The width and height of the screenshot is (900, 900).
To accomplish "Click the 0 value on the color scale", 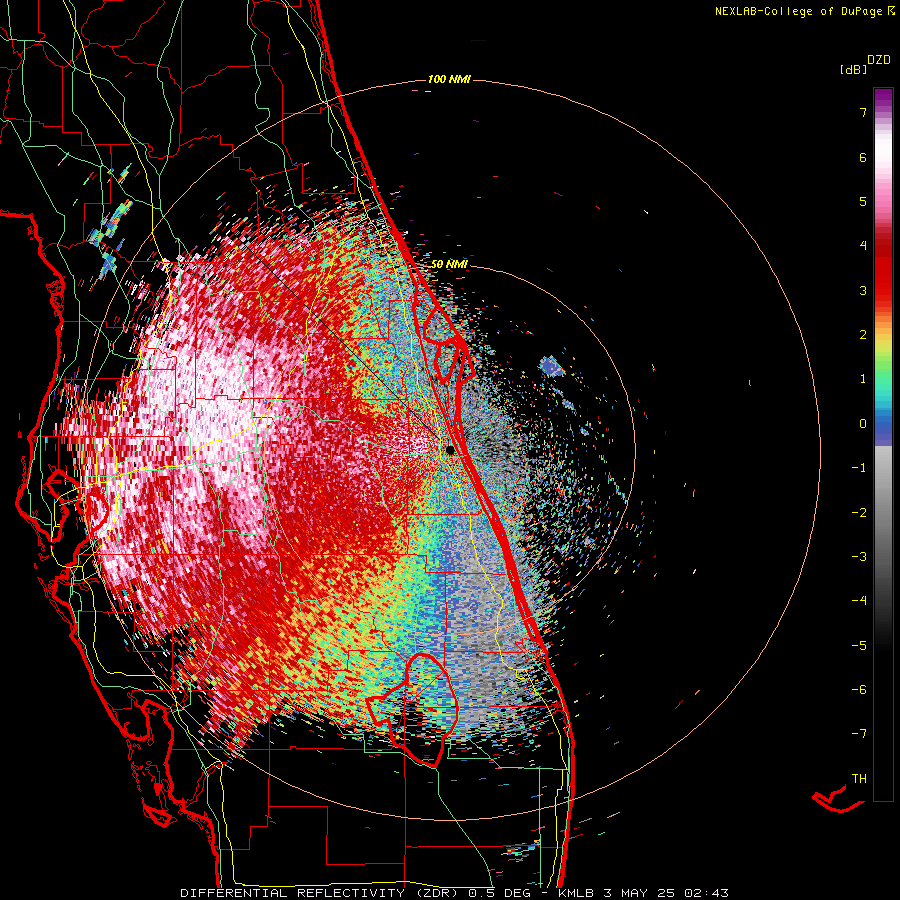I will click(863, 424).
